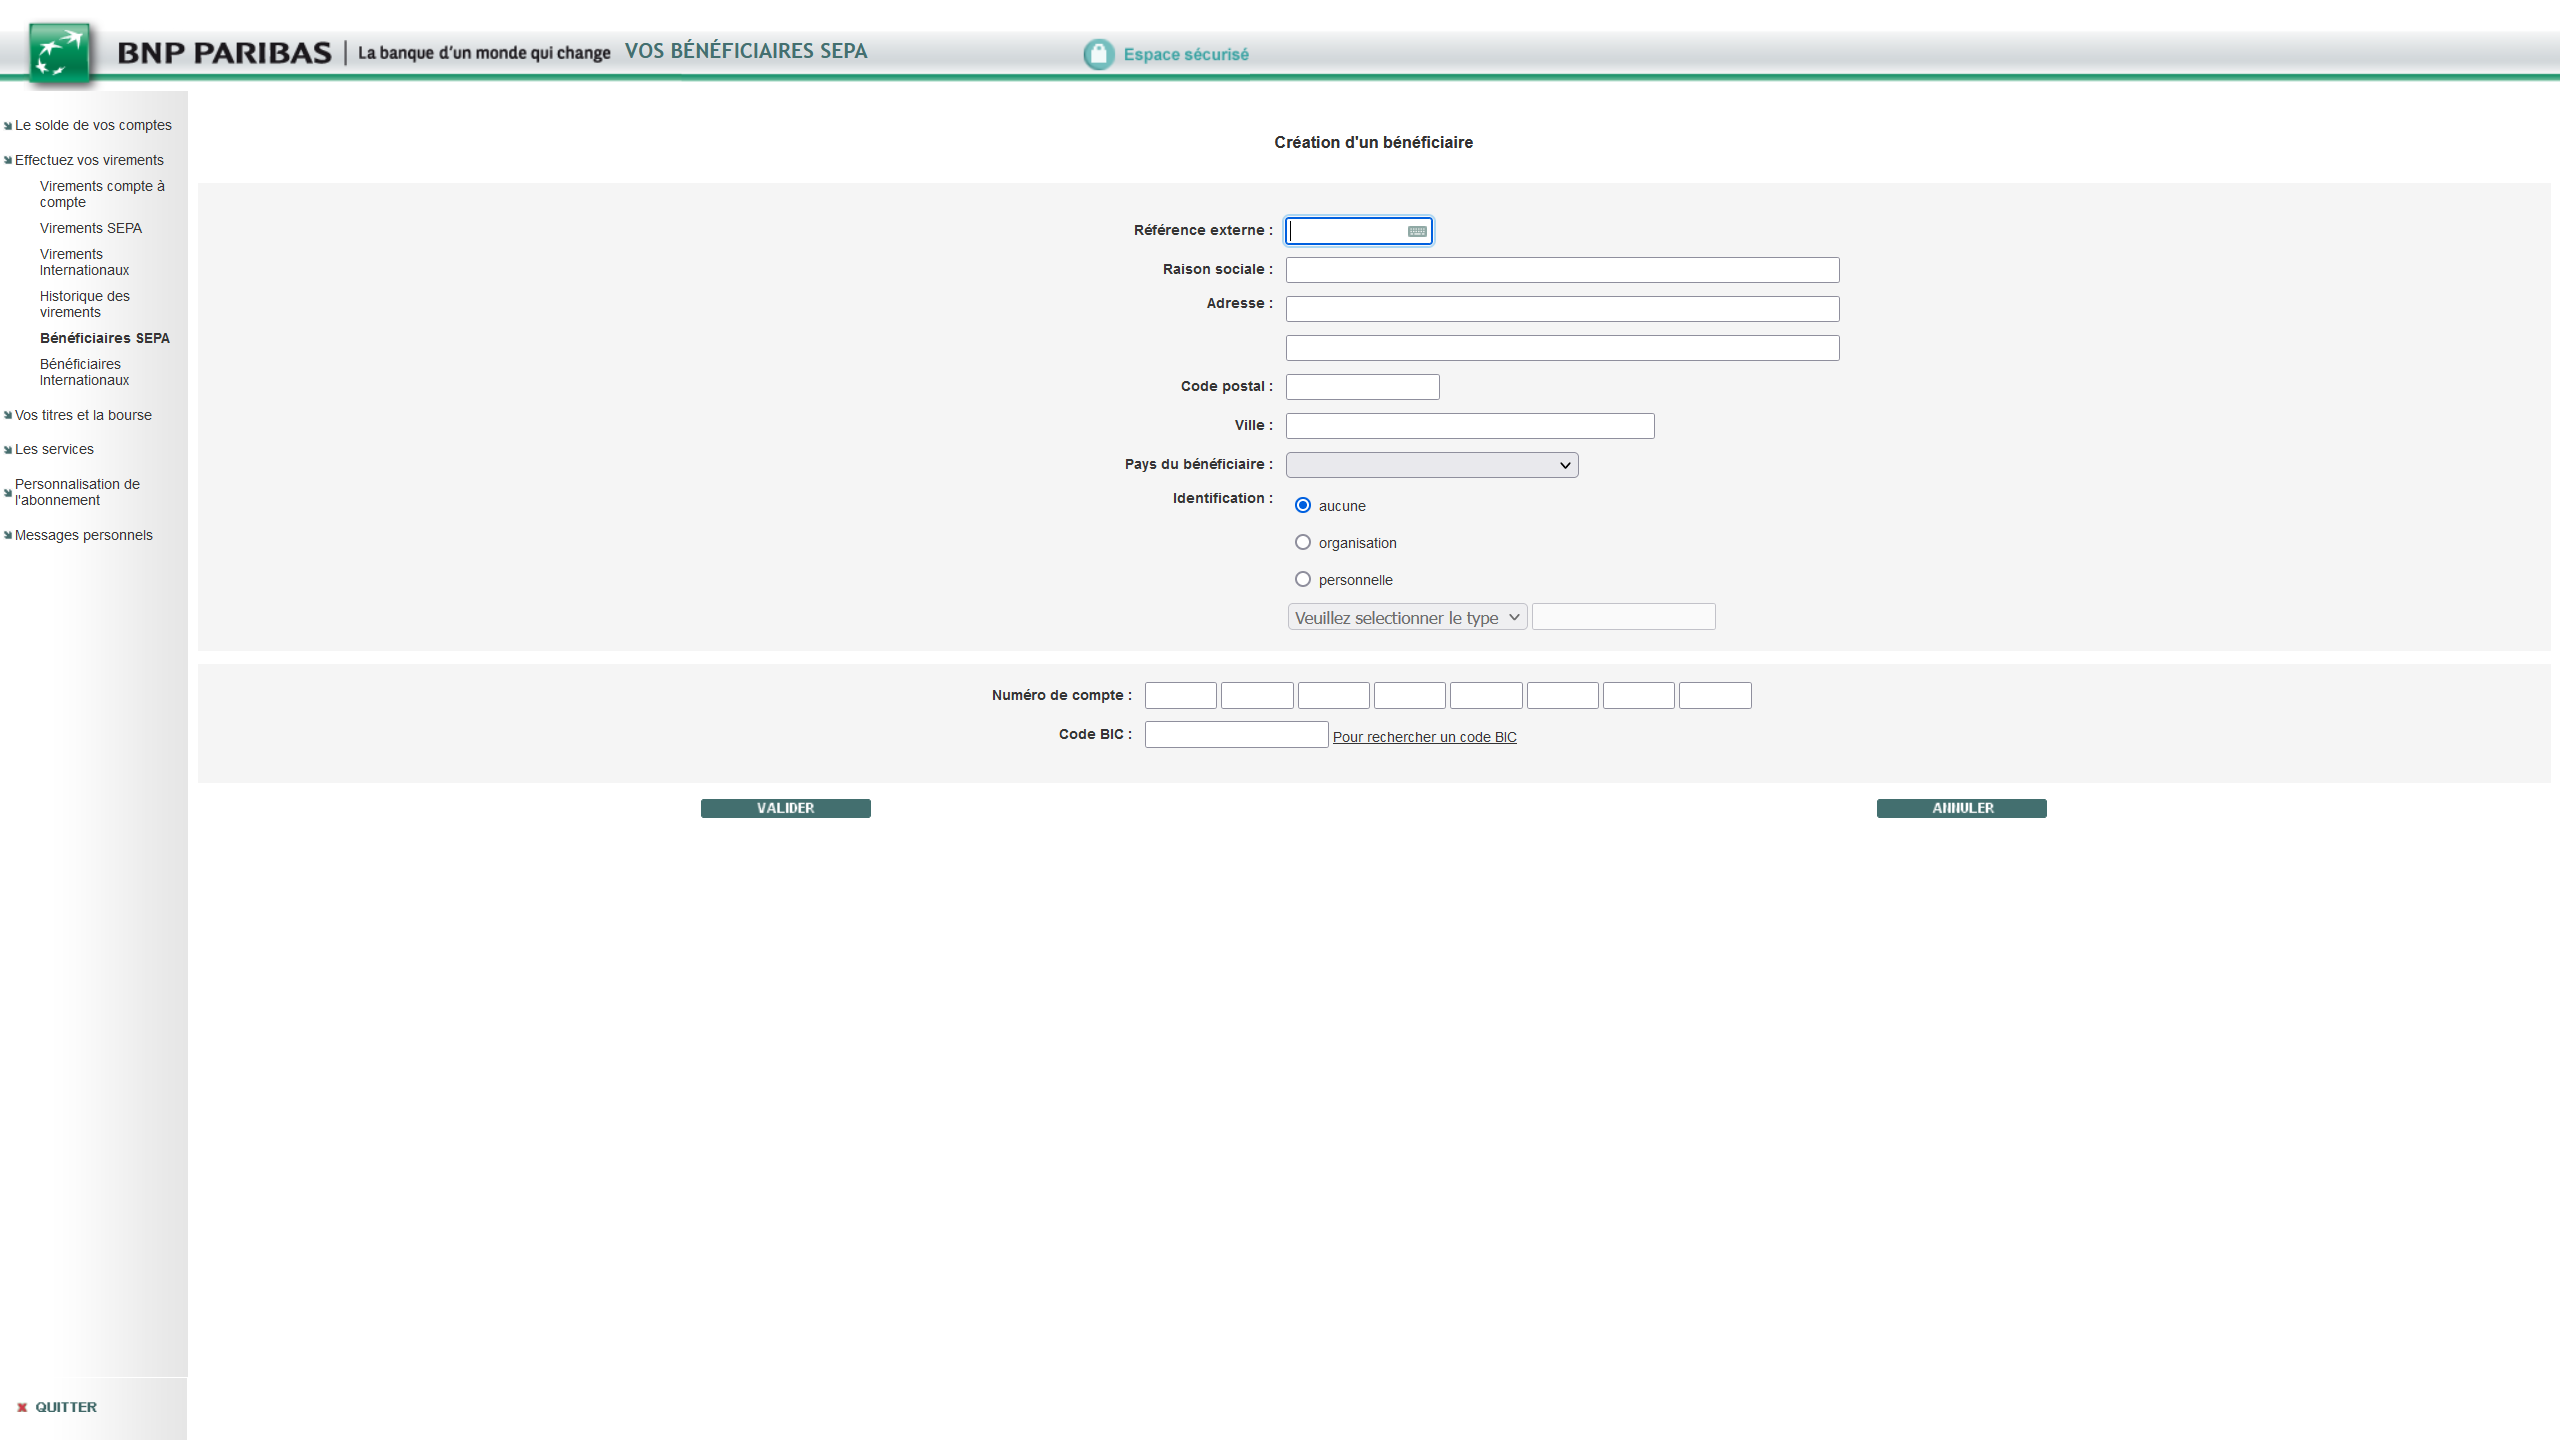
Task: Choose the personnelle identification radio
Action: [x=1302, y=579]
